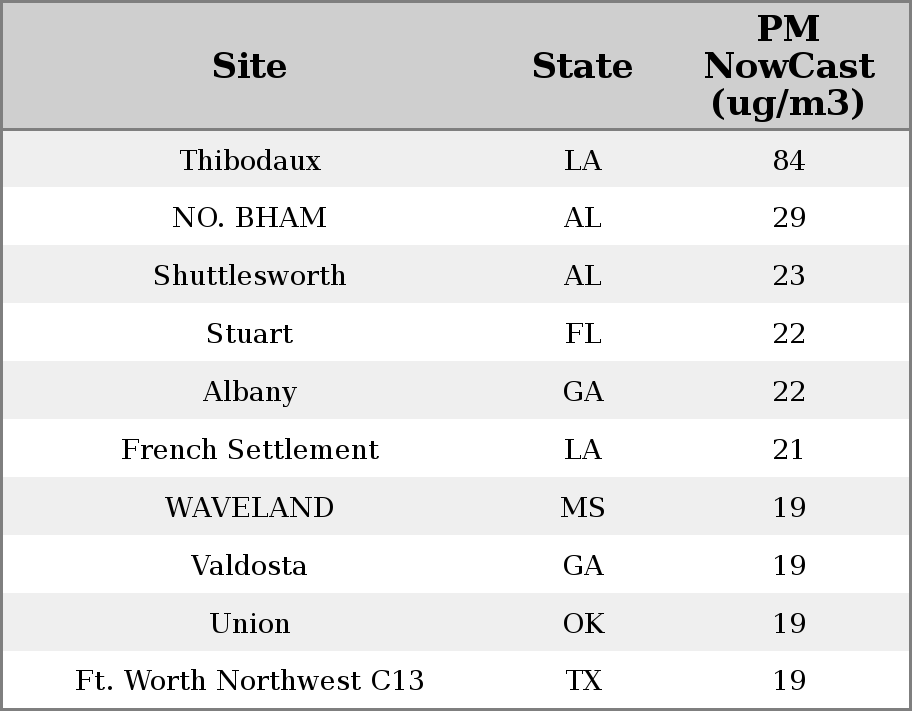This screenshot has height=711, width=912.
Task: Click the FL state cell
Action: point(582,333)
